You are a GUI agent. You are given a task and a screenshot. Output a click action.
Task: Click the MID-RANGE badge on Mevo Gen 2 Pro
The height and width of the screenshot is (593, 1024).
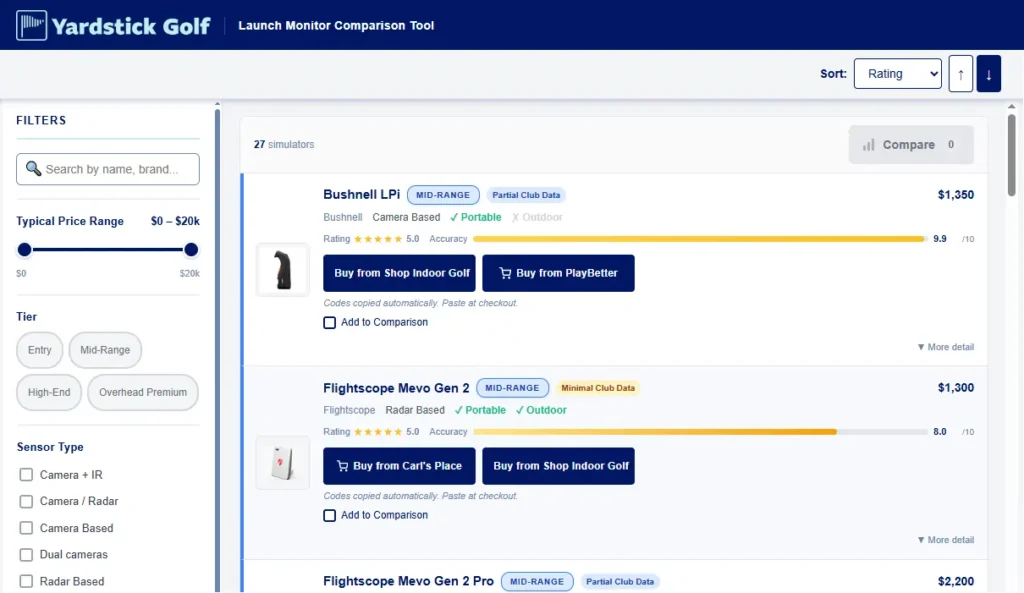[x=537, y=581]
